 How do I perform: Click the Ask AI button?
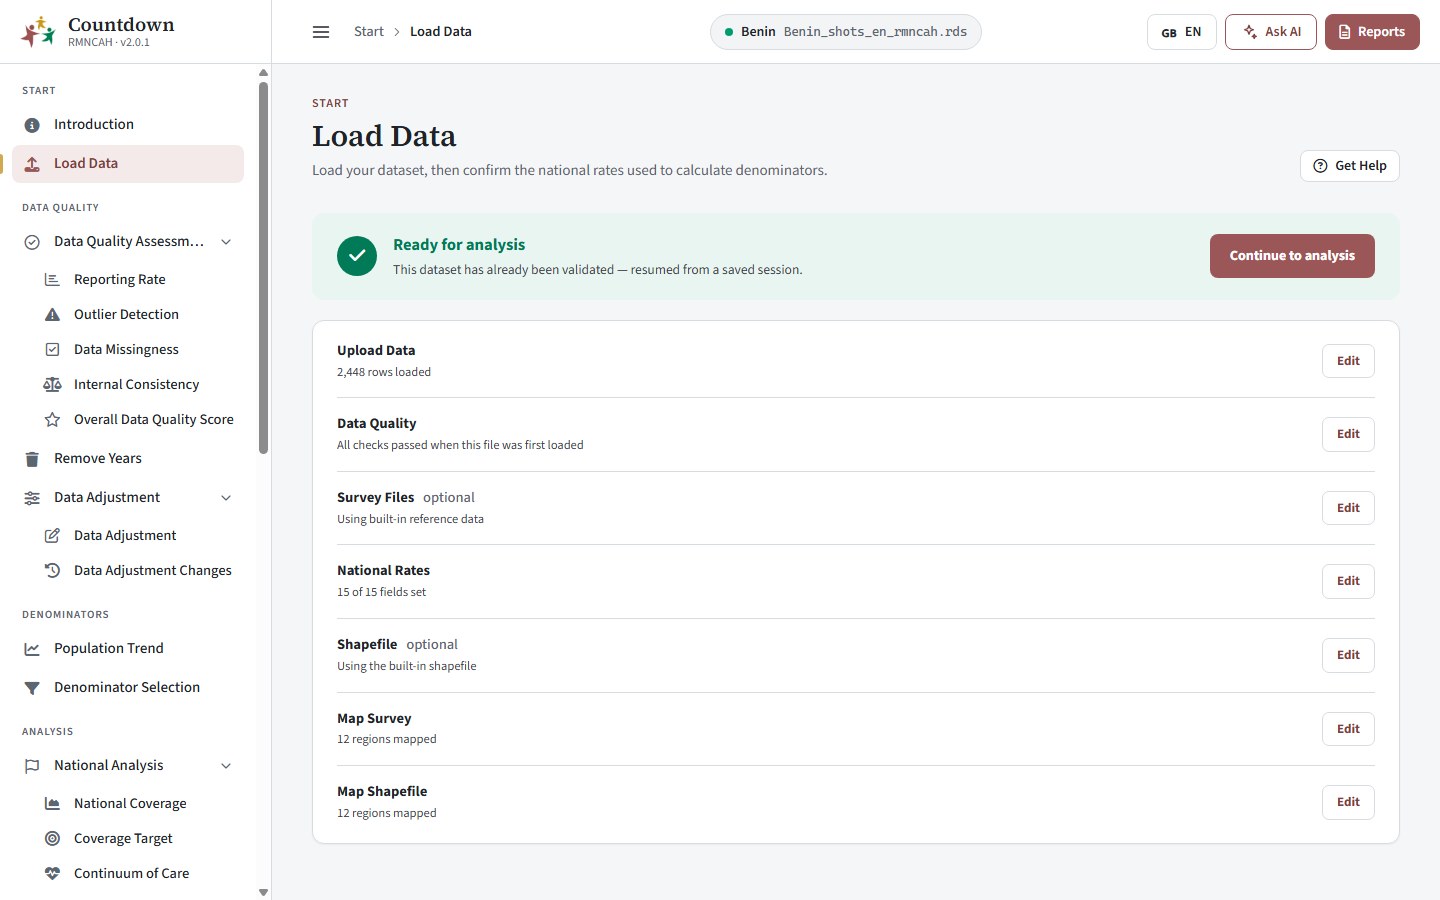click(x=1271, y=32)
